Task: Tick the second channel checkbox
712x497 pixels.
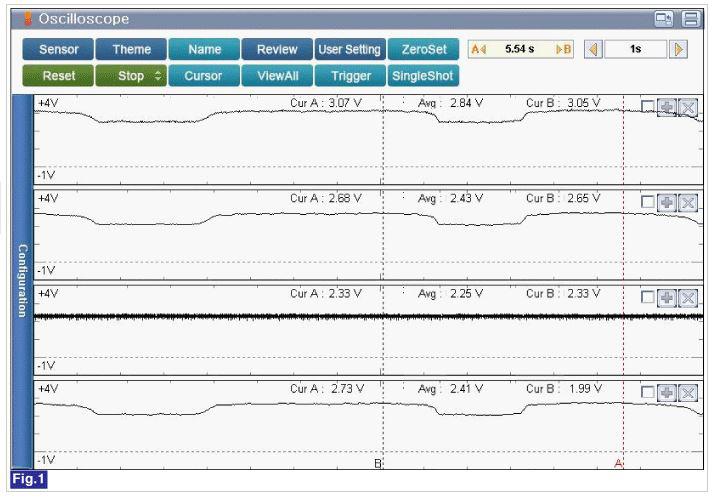Action: click(648, 202)
